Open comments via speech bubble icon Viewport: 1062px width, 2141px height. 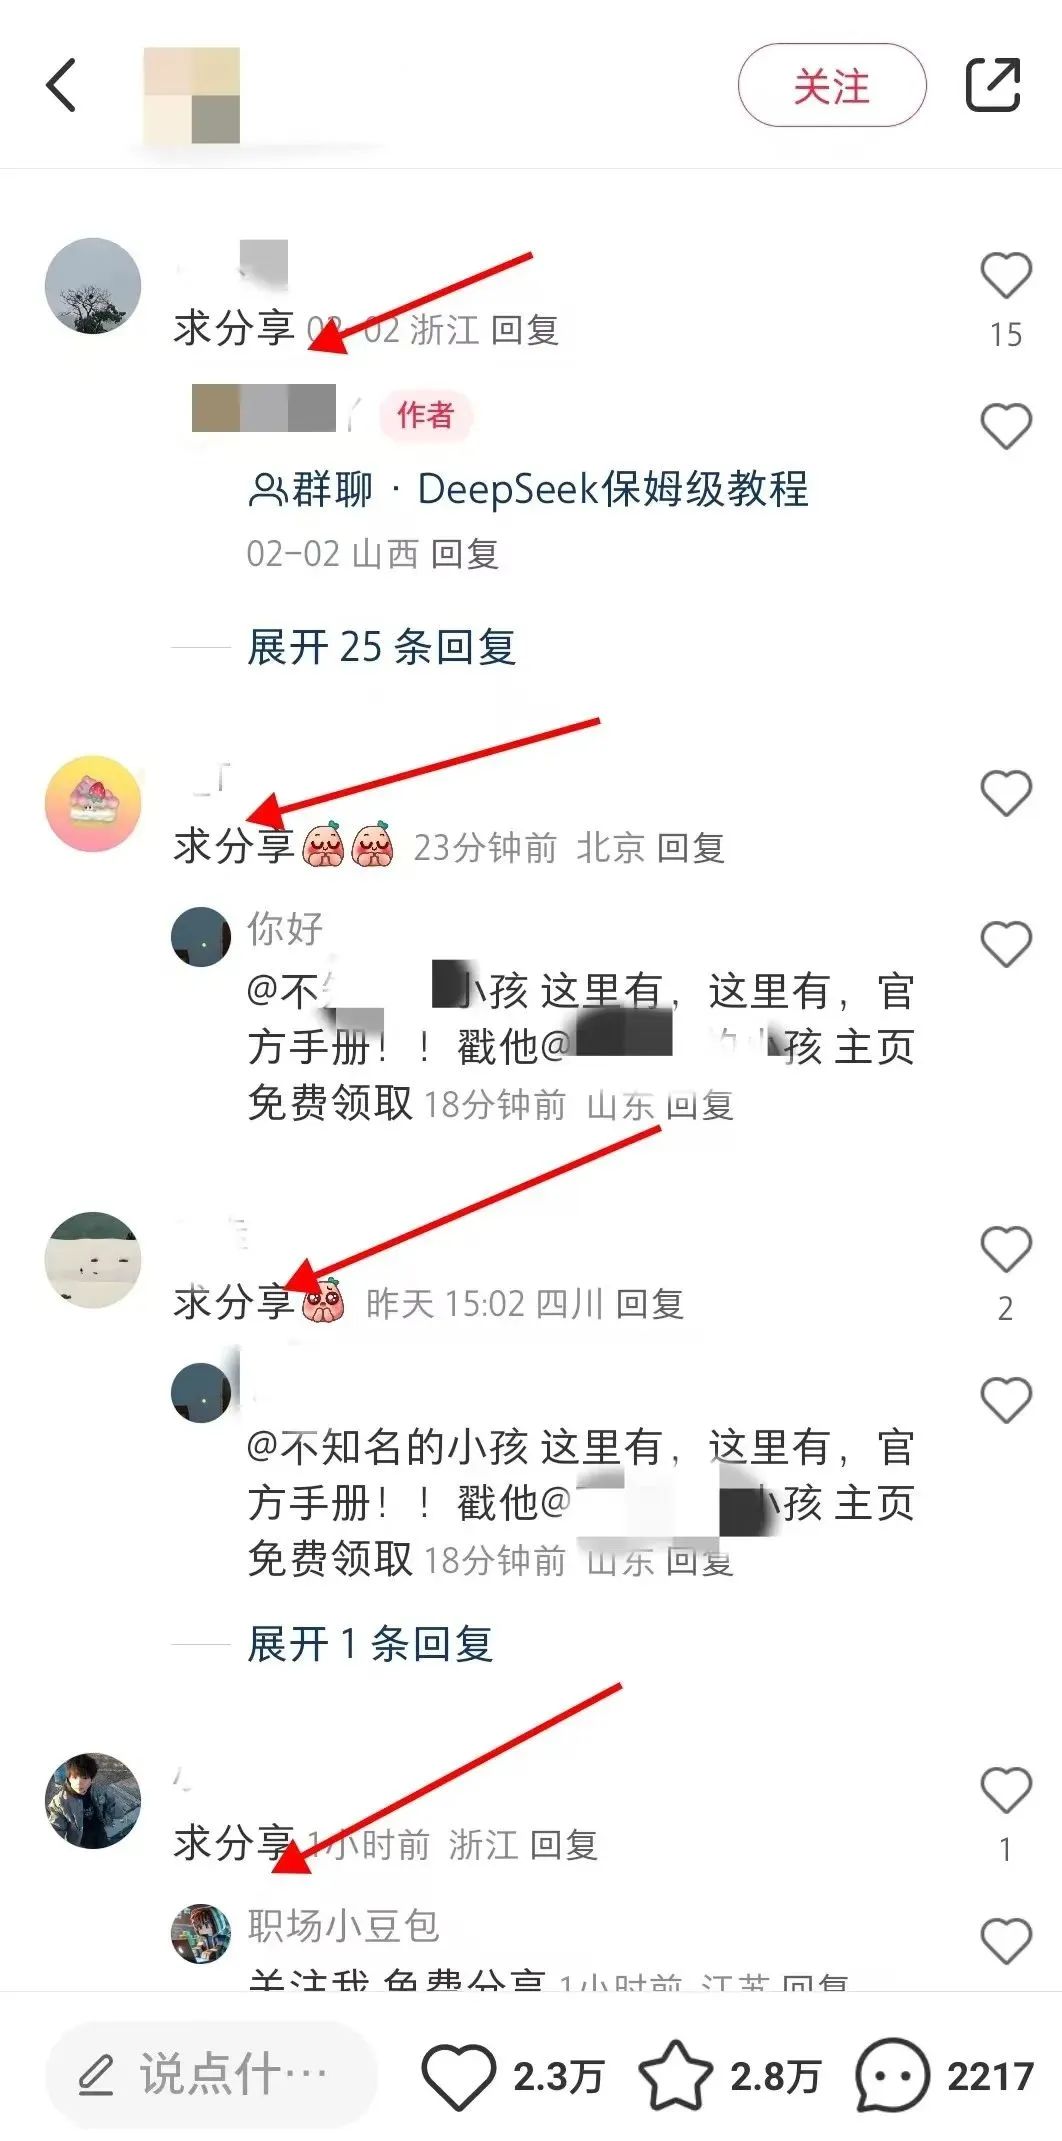tap(893, 2076)
